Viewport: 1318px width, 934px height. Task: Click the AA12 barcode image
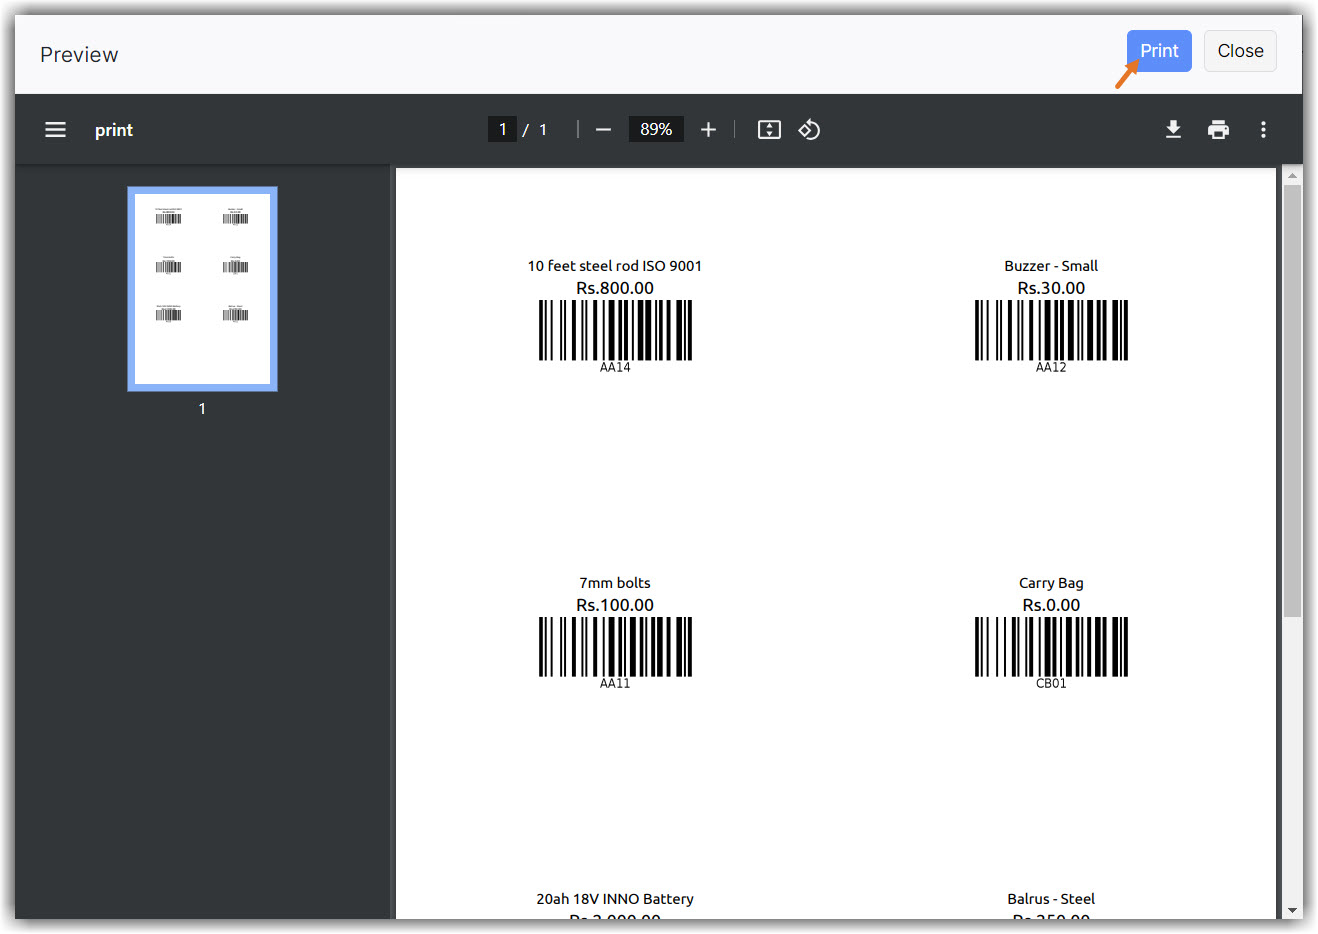[1051, 331]
